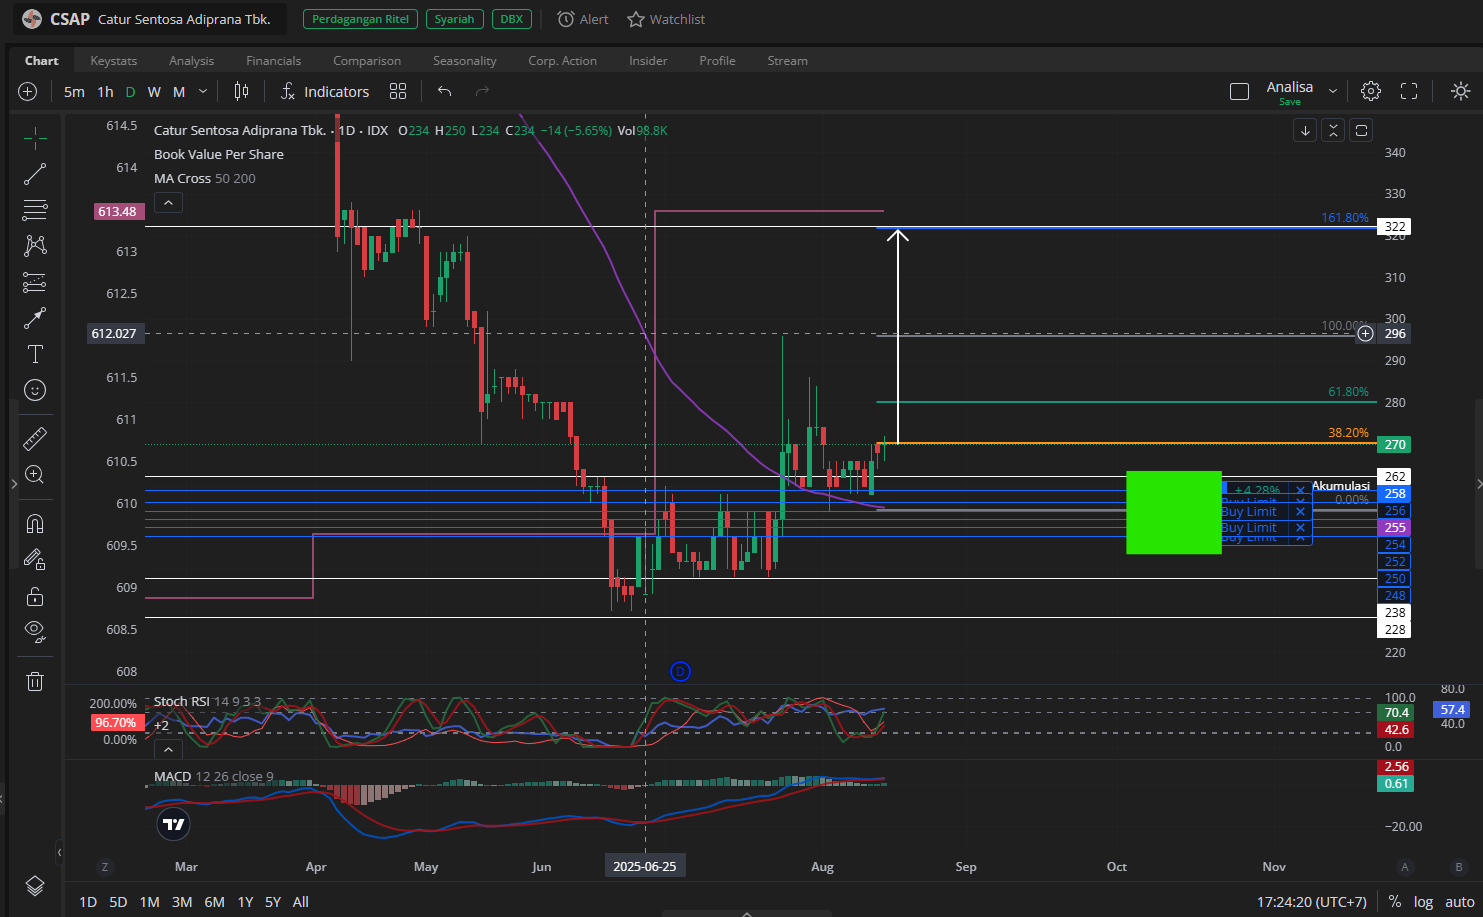Maximize the main chart pane
Screen dimensions: 1483x917
coord(1361,130)
